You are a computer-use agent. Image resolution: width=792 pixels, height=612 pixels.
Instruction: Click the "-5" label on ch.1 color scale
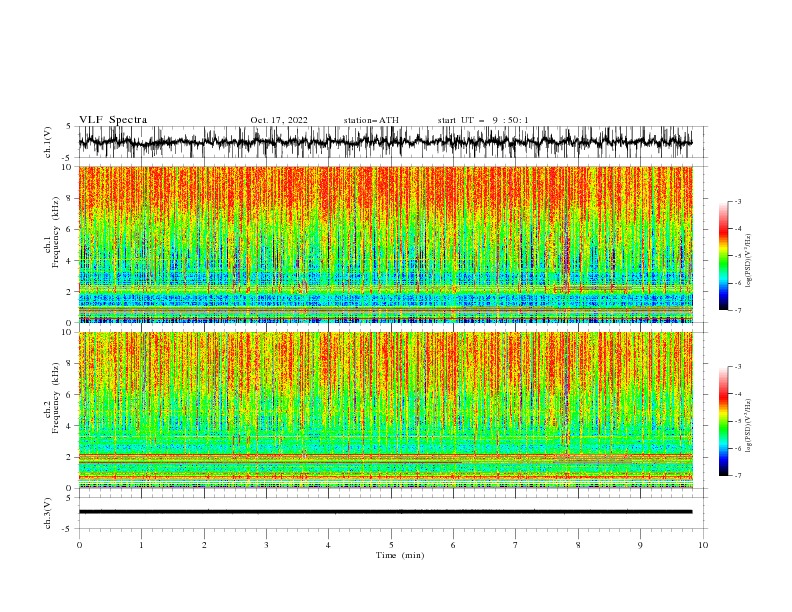[738, 256]
